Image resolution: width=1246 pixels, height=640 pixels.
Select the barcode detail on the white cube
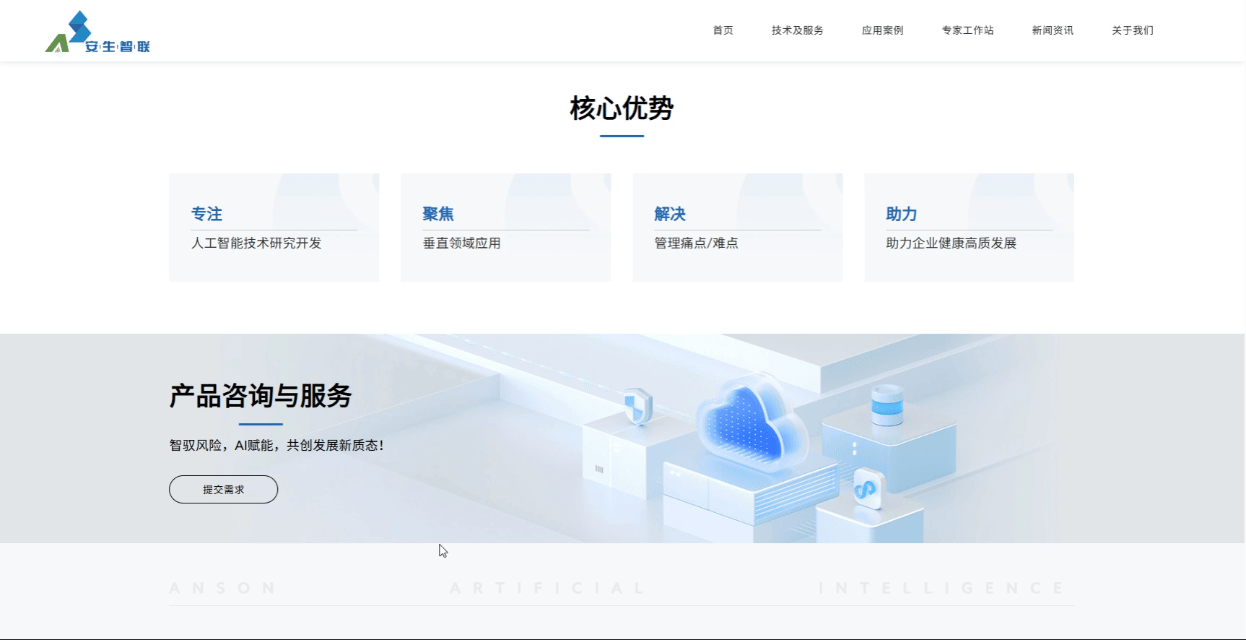click(600, 467)
